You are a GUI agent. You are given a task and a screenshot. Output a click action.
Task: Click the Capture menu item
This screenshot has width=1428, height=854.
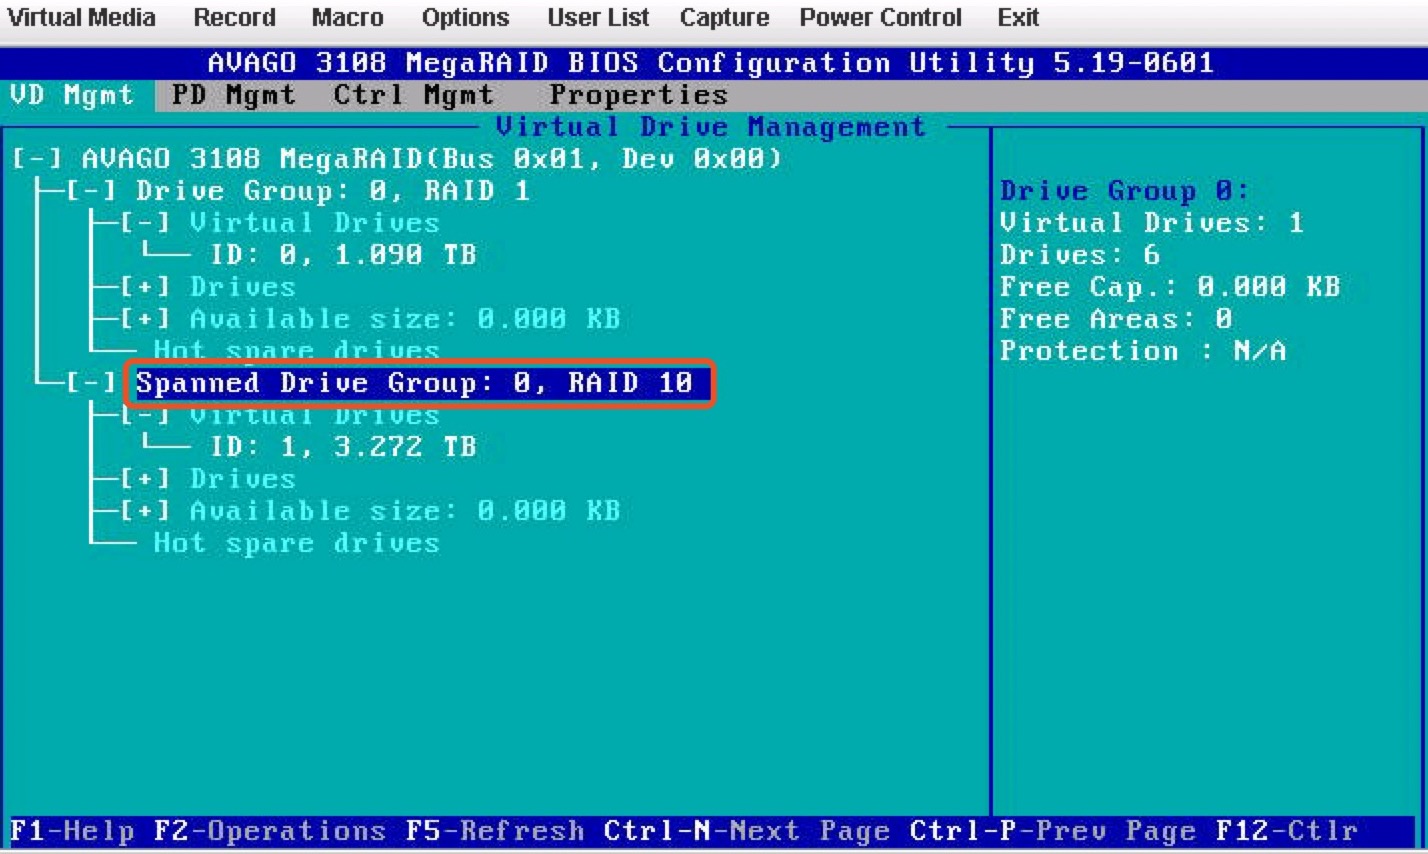tap(724, 18)
